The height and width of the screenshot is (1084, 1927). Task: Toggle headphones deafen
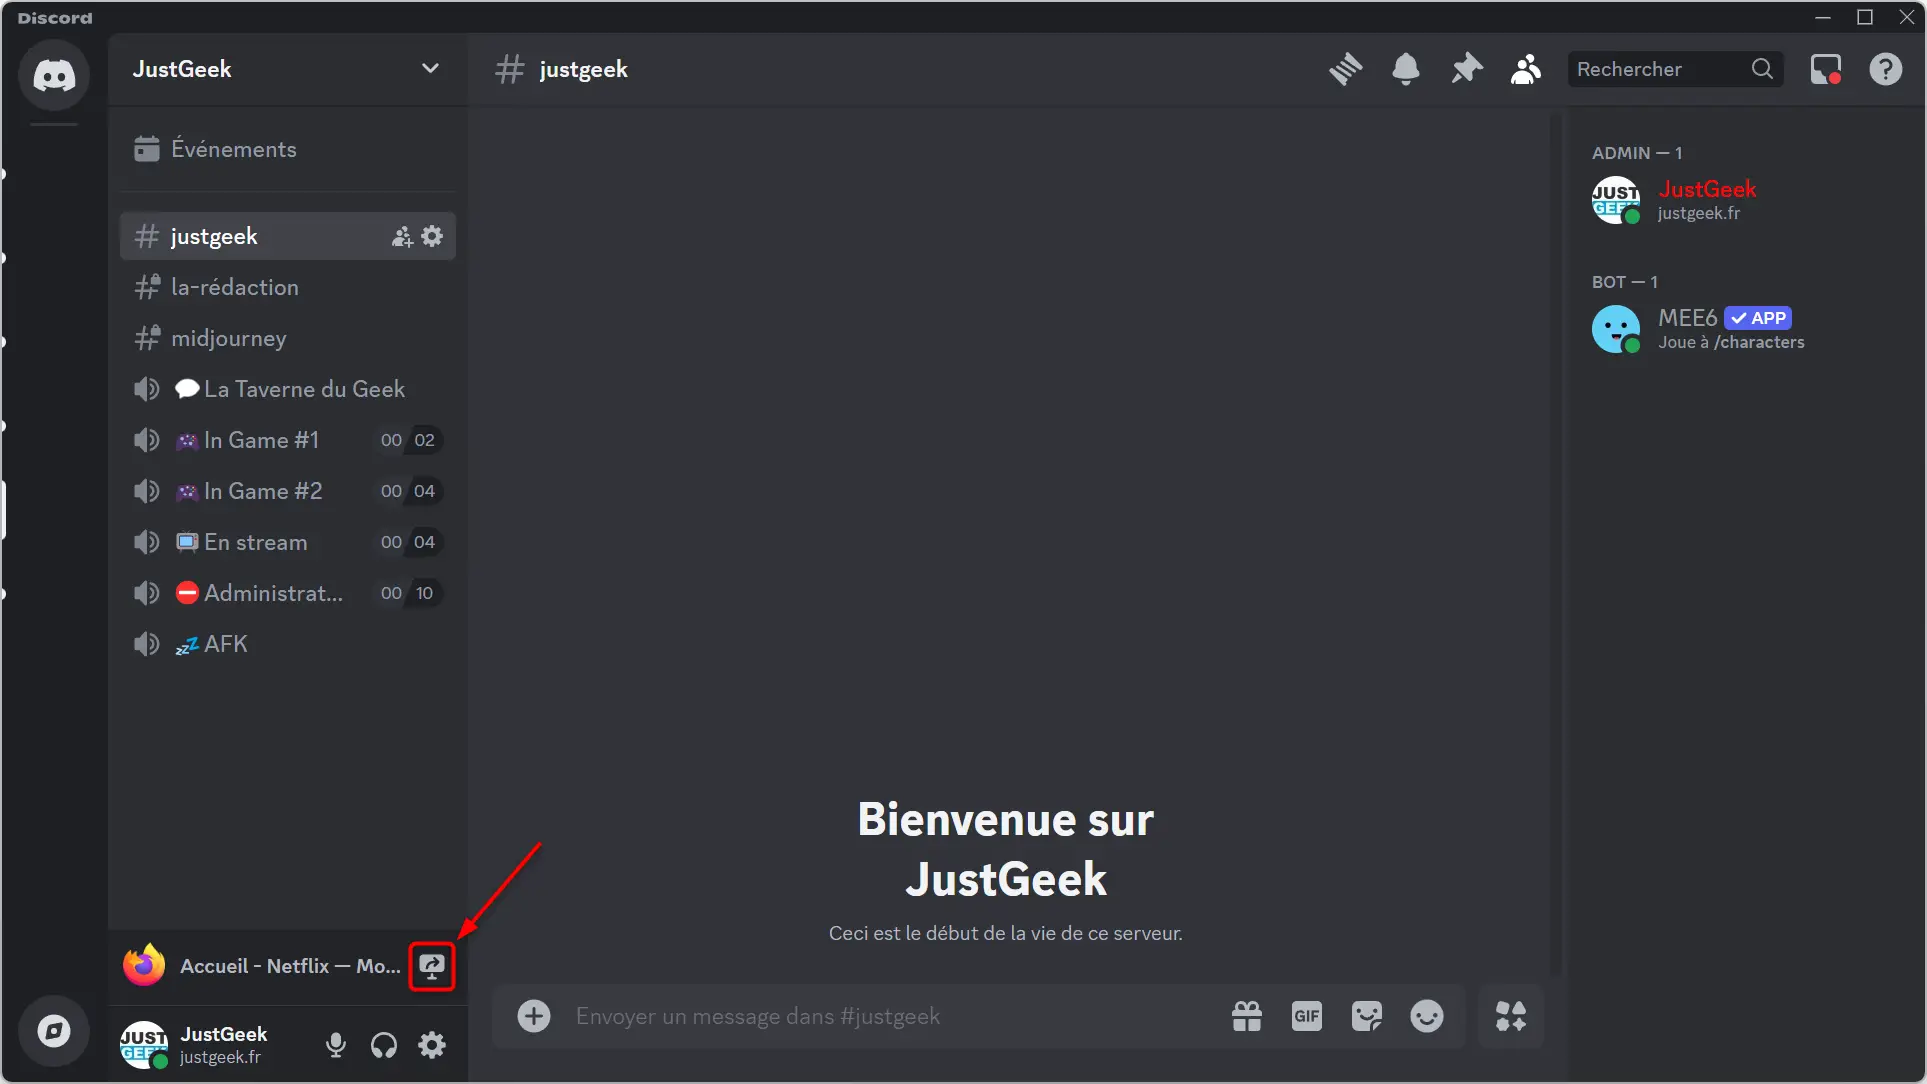point(384,1045)
